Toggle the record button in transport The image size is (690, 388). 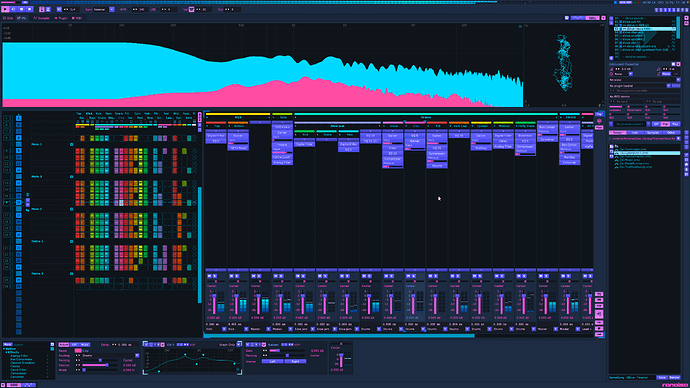(29, 9)
